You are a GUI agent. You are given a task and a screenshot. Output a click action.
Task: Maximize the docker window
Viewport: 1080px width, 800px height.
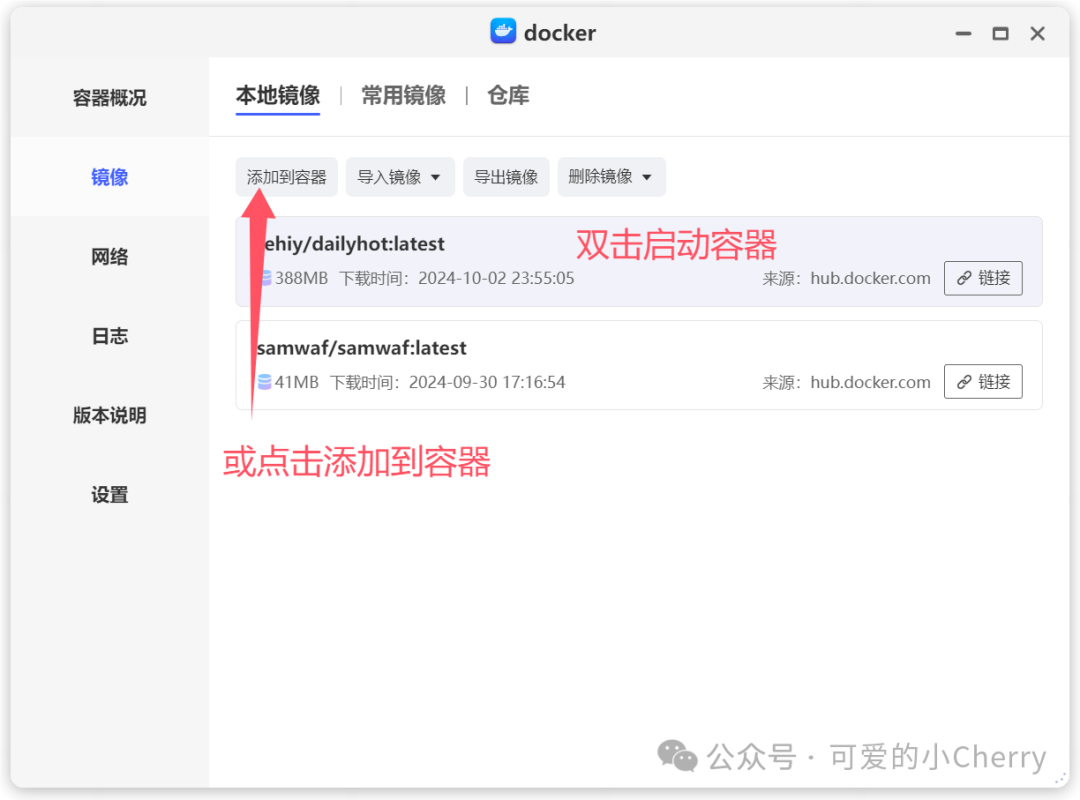[x=1000, y=33]
